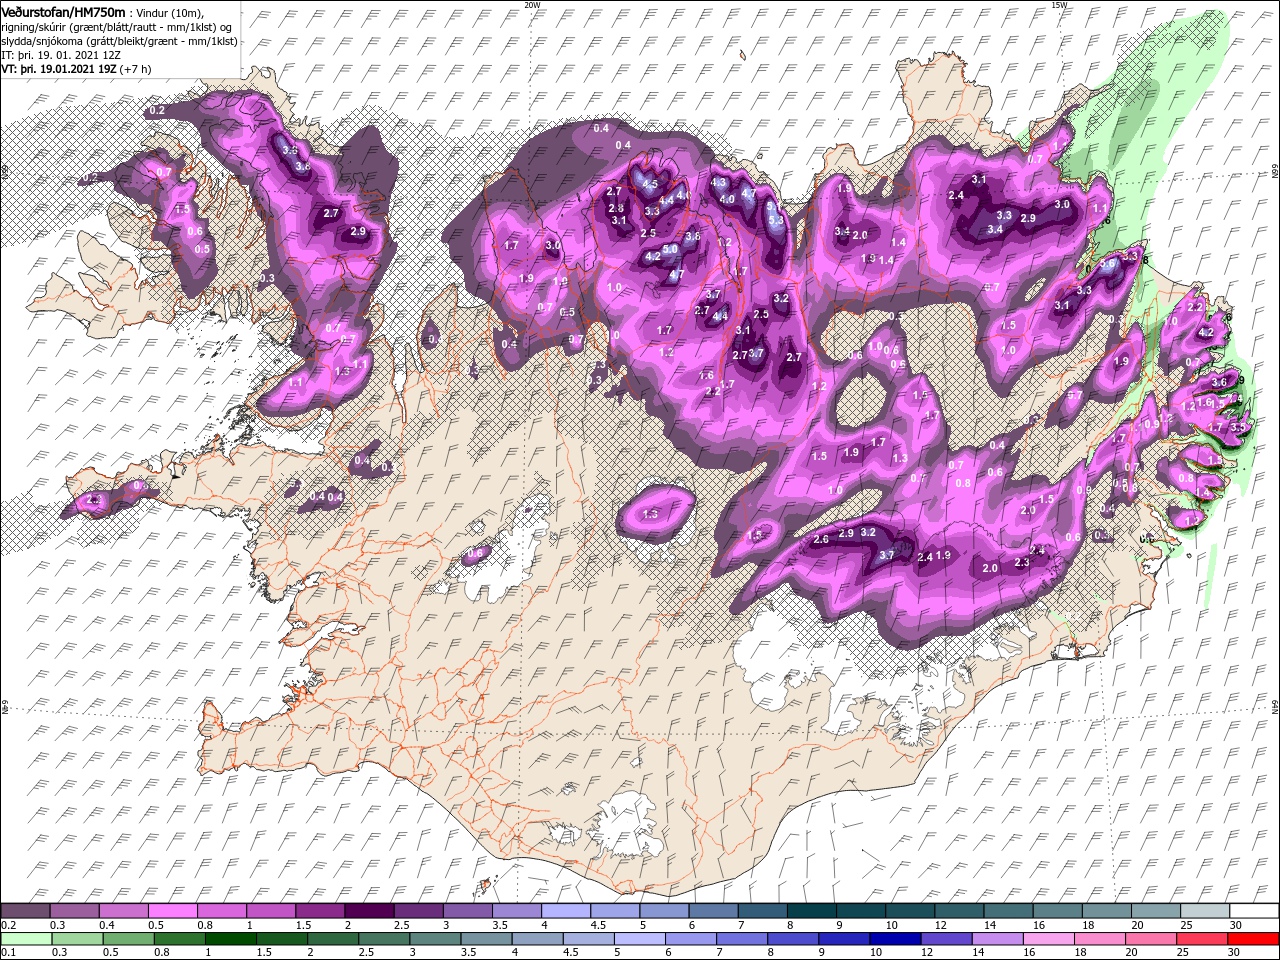
Task: Click the 'VT: þri. 19.01.2021 19Z (+7 h)' line
Action: 77,69
